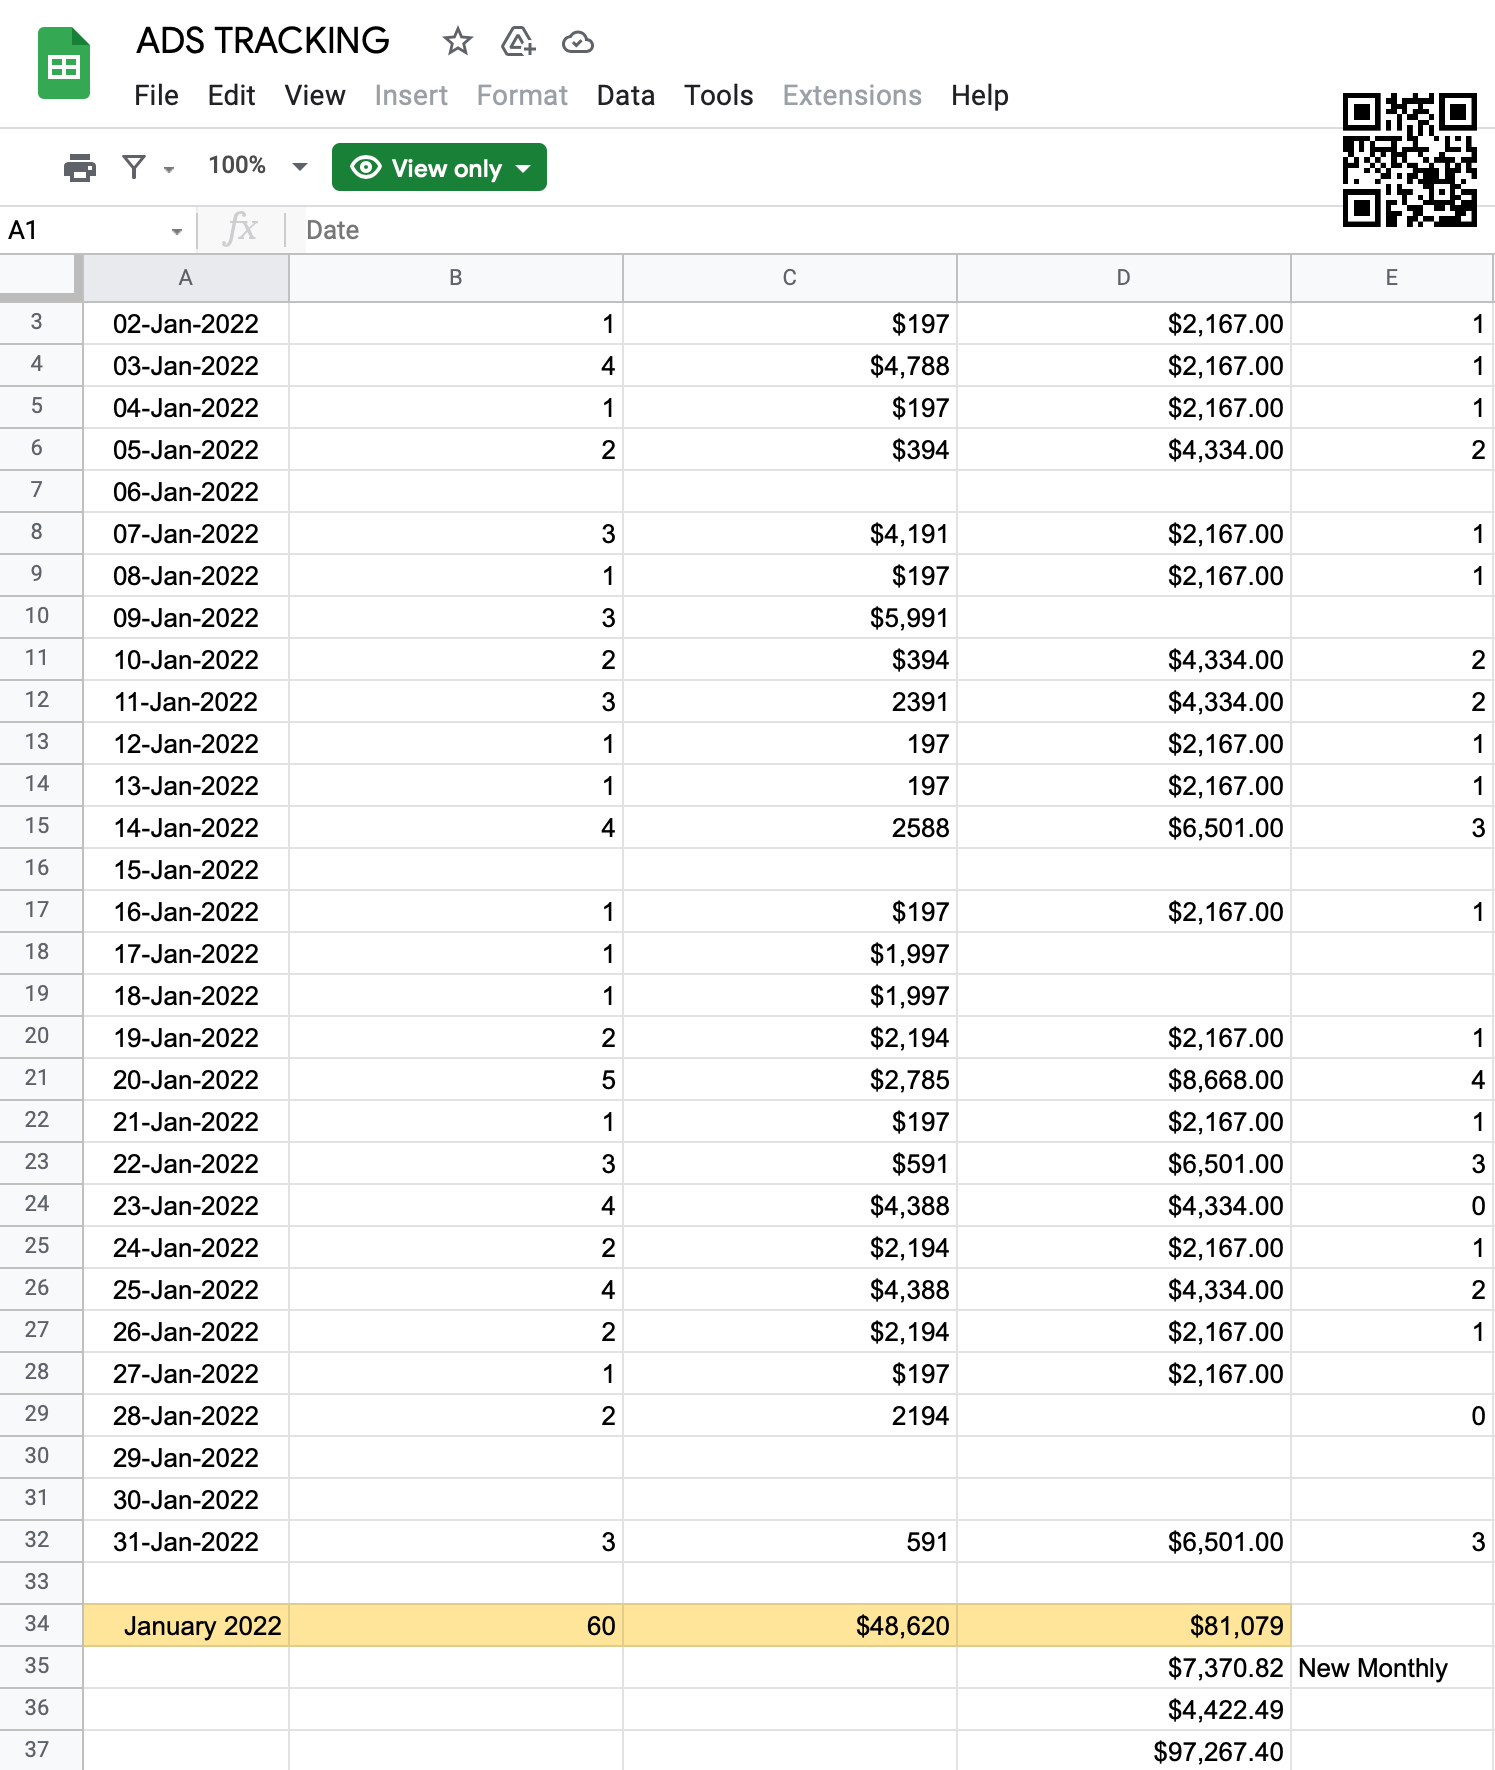This screenshot has width=1495, height=1770.
Task: Click the yellow January 2022 total cell
Action: [187, 1625]
